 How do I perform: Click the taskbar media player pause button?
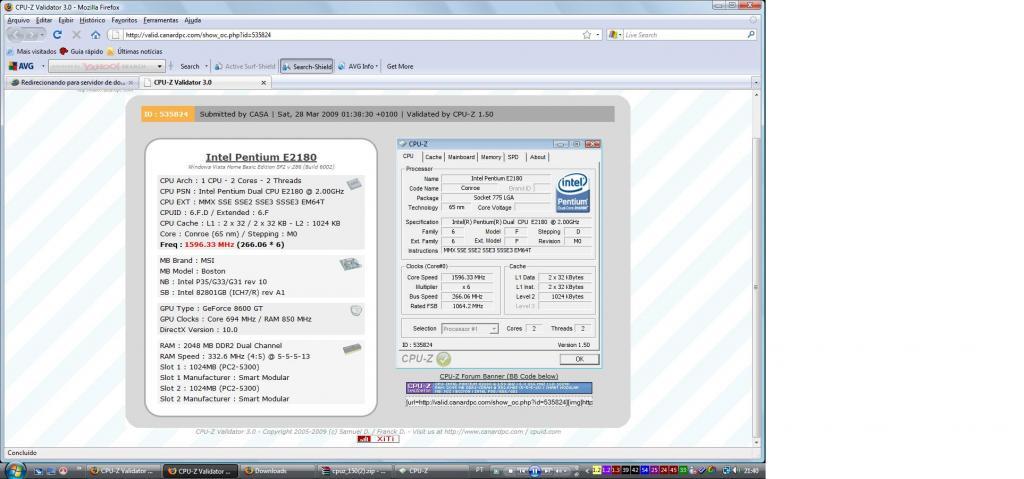[x=534, y=471]
